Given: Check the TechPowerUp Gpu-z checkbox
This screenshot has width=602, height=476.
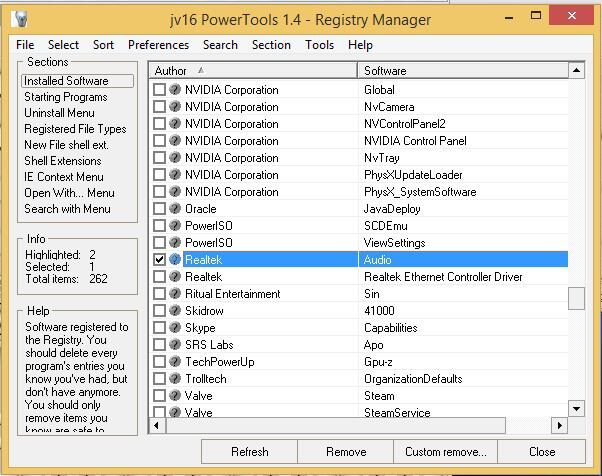Looking at the screenshot, I should [x=159, y=361].
